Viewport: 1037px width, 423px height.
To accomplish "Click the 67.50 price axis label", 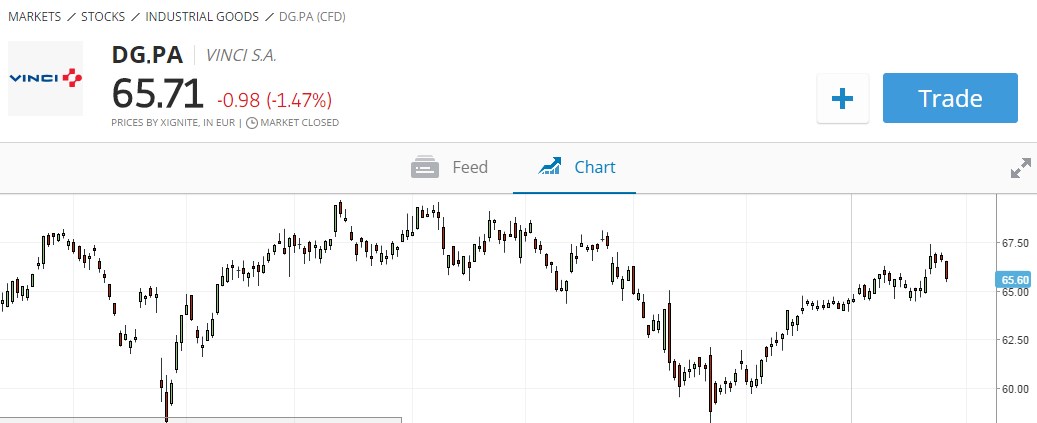I will click(x=1016, y=243).
